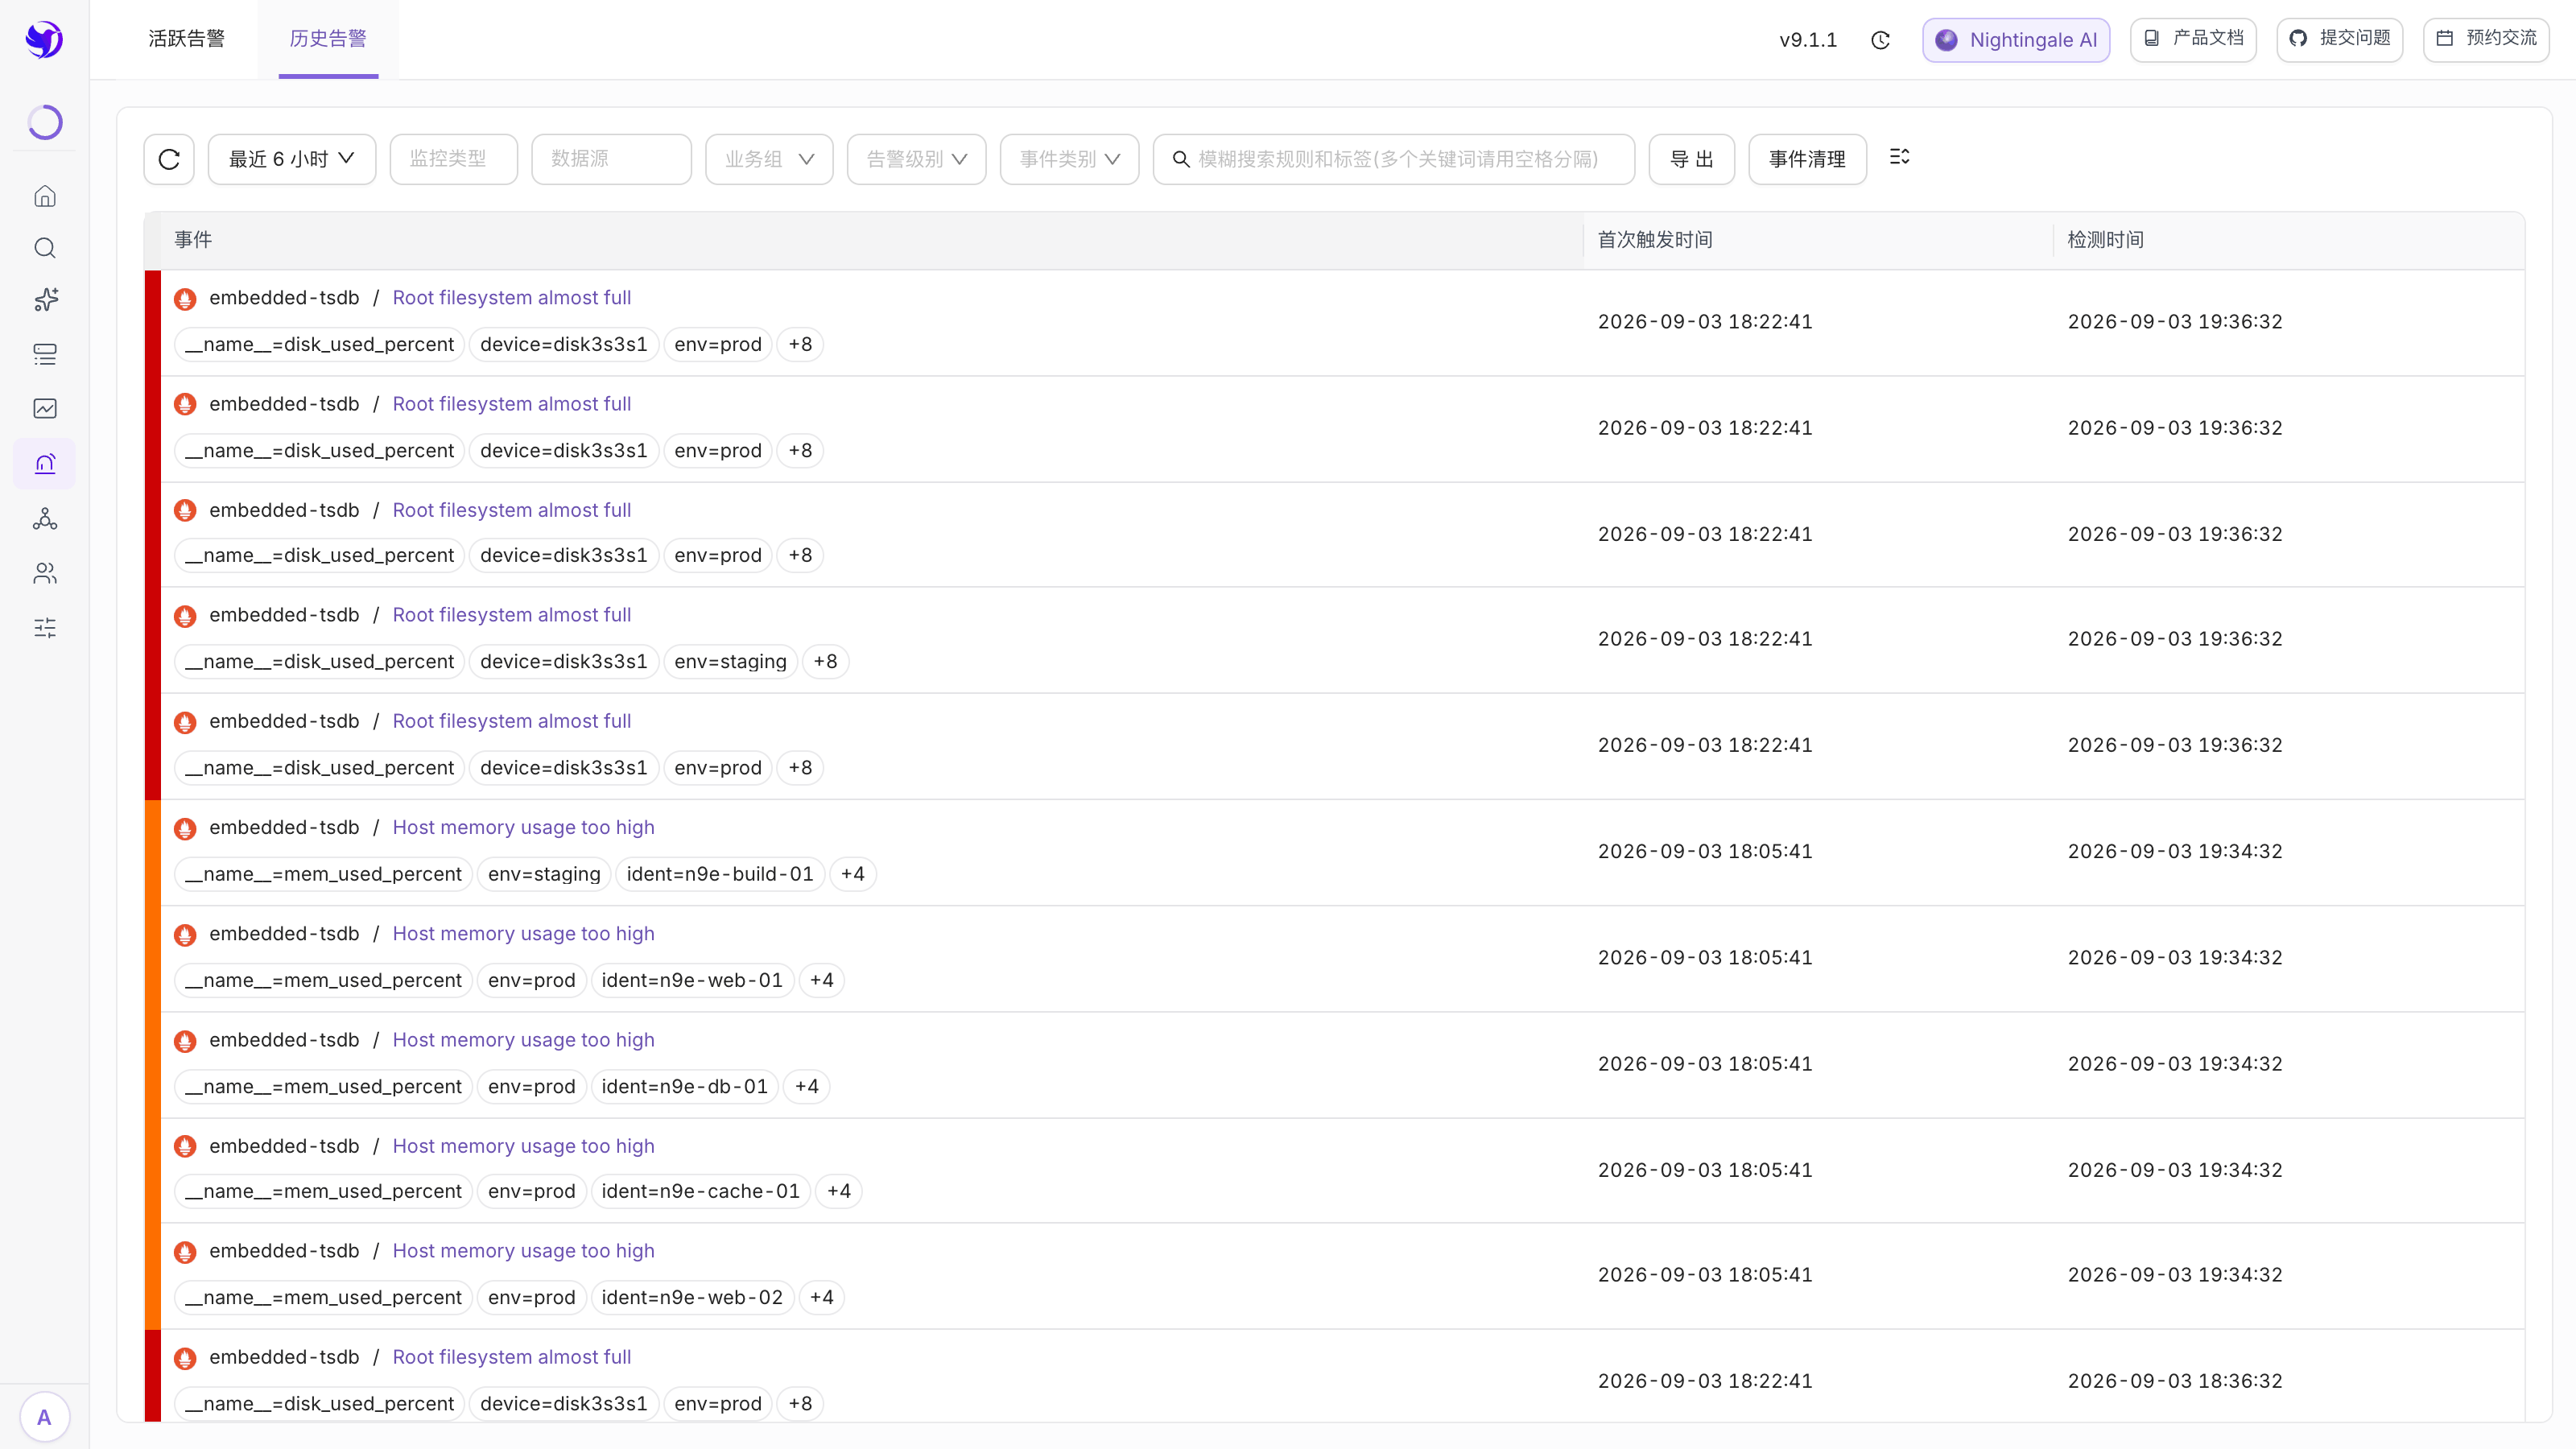The image size is (2576, 1449).
Task: Open the 数据源 filter
Action: [x=612, y=159]
